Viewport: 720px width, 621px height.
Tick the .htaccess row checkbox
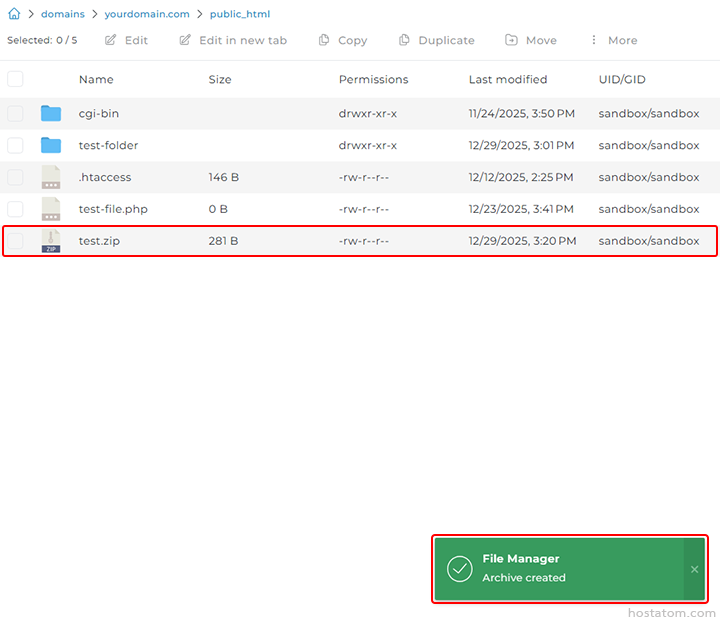(x=15, y=177)
